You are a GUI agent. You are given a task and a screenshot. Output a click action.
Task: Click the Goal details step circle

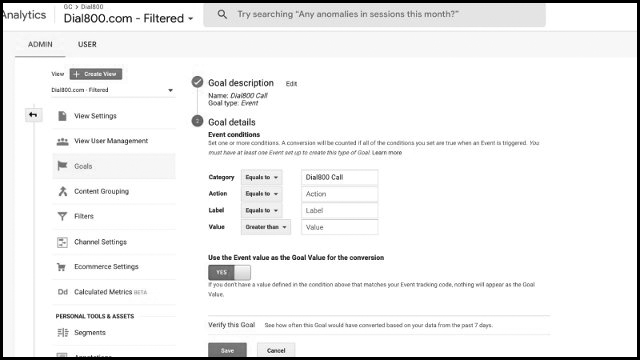click(x=197, y=121)
